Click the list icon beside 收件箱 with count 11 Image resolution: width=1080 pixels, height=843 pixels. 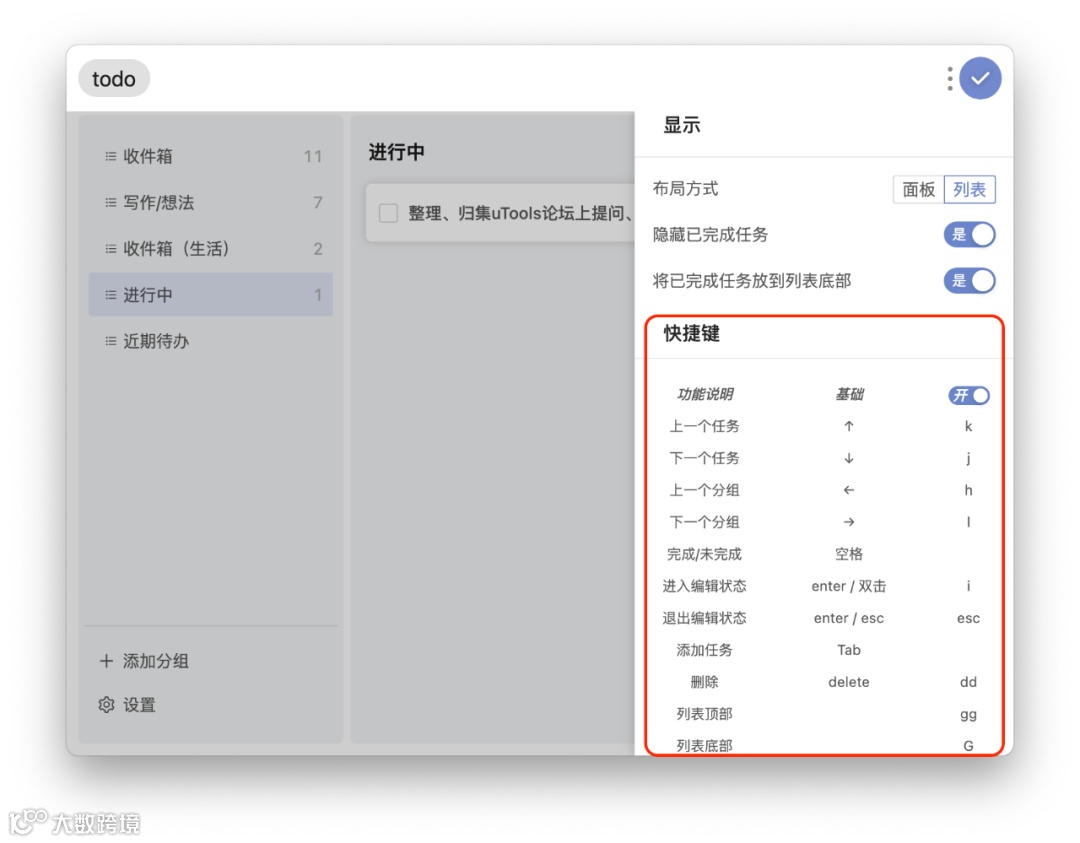point(110,156)
